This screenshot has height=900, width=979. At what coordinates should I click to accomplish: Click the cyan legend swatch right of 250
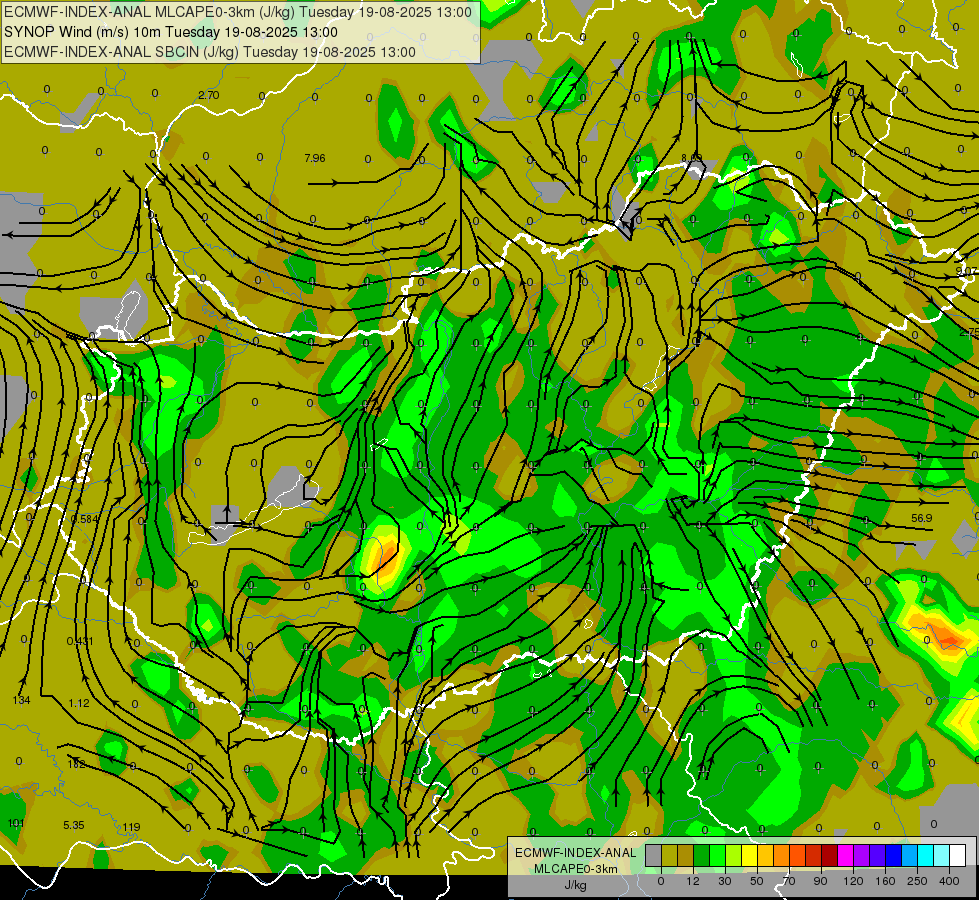click(926, 855)
